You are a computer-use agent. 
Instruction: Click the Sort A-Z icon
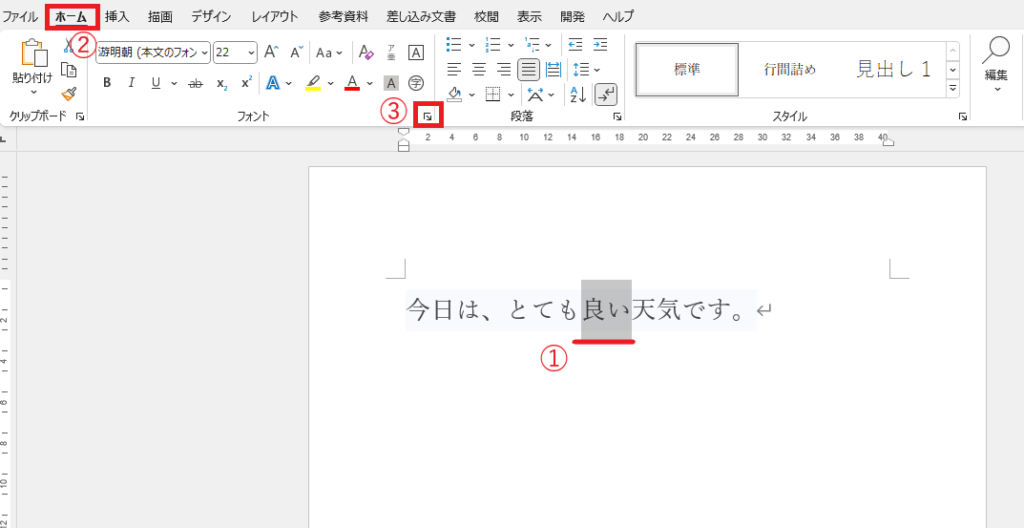pyautogui.click(x=578, y=95)
